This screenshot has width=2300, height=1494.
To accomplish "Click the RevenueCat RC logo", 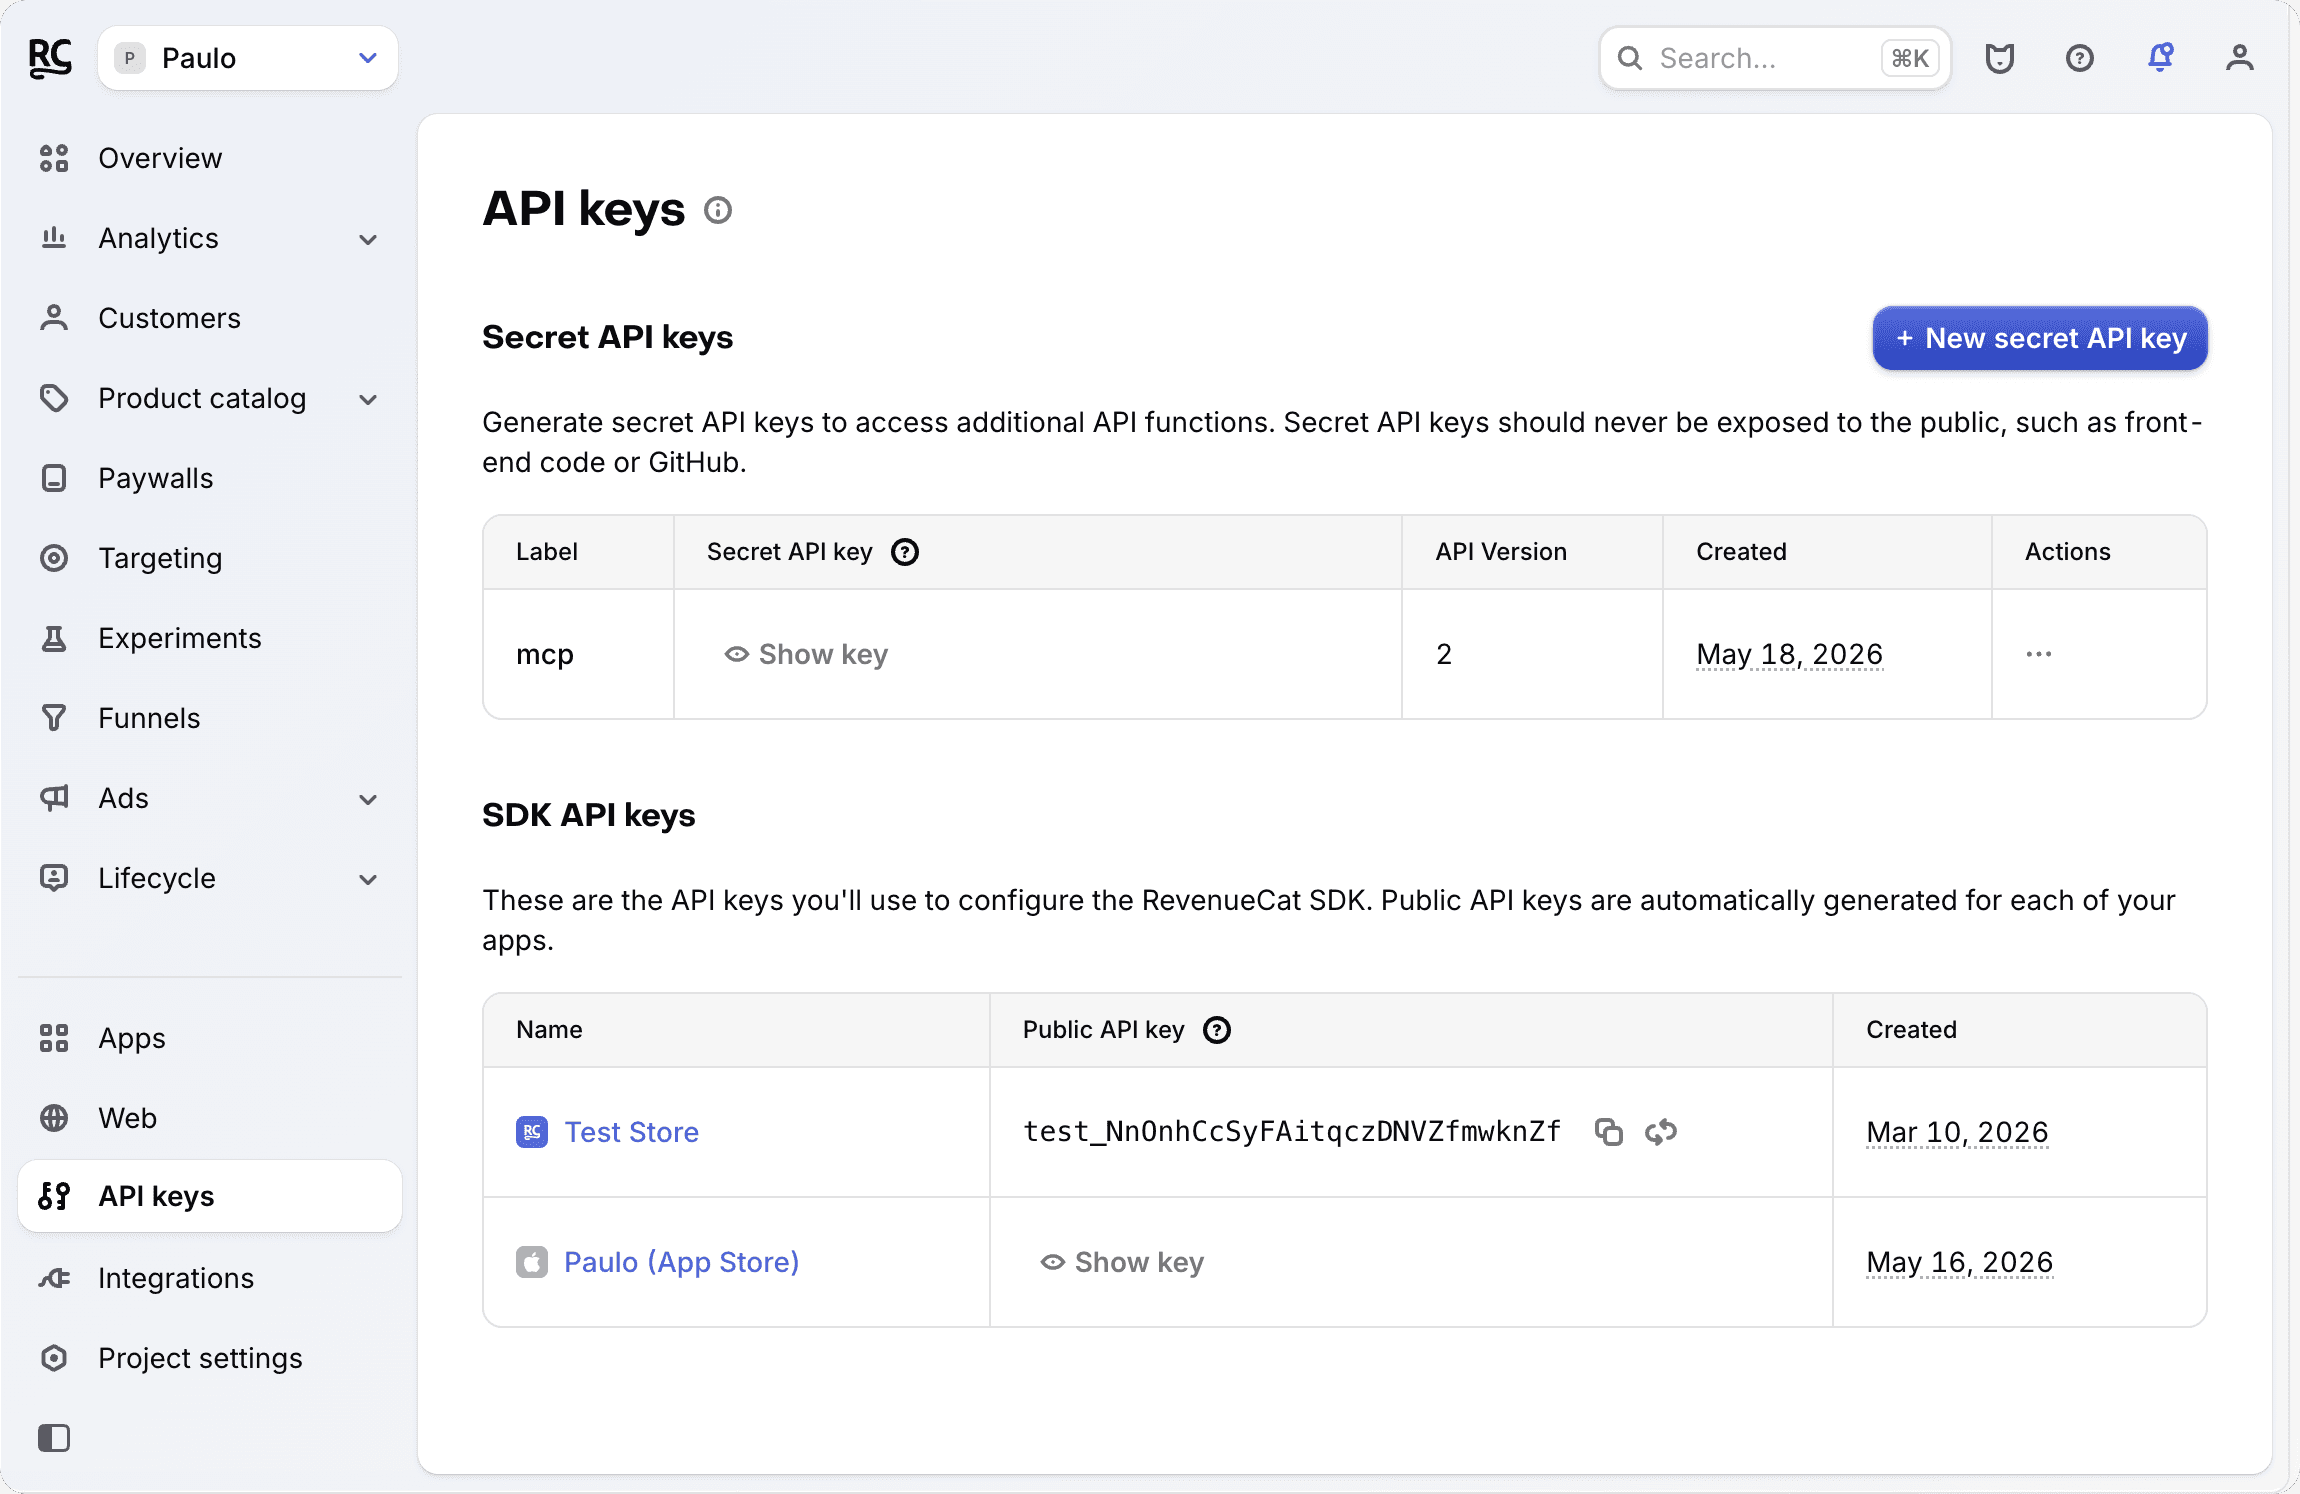I will tap(50, 58).
